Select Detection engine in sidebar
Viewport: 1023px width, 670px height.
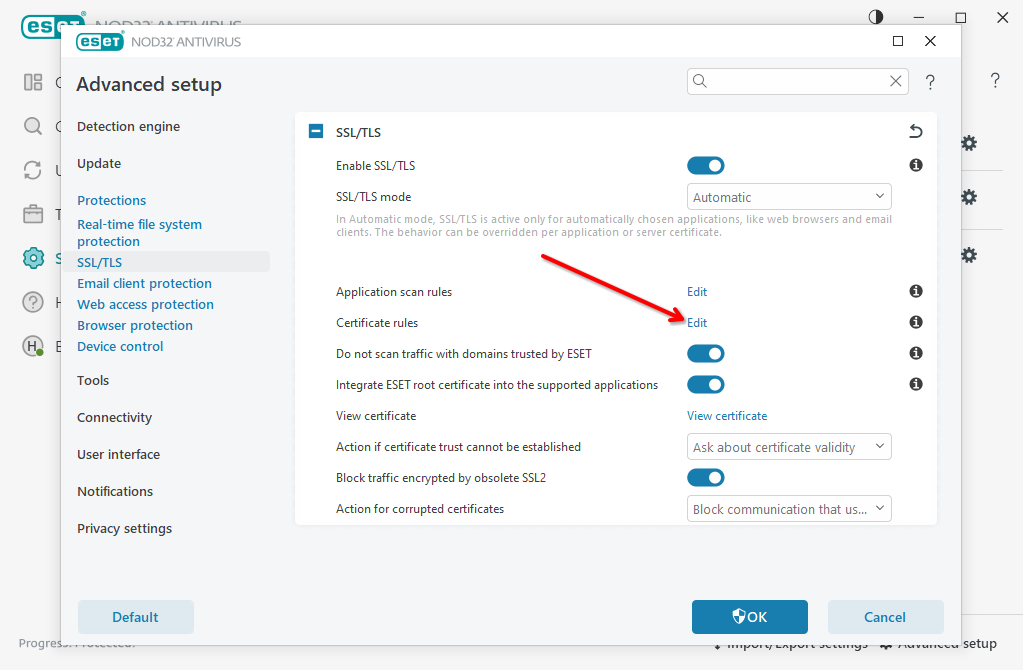tap(129, 127)
